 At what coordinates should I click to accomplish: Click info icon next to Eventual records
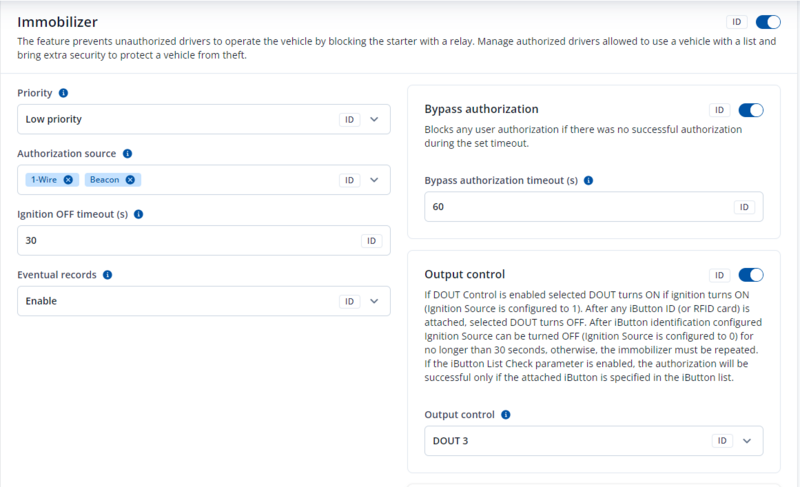107,274
